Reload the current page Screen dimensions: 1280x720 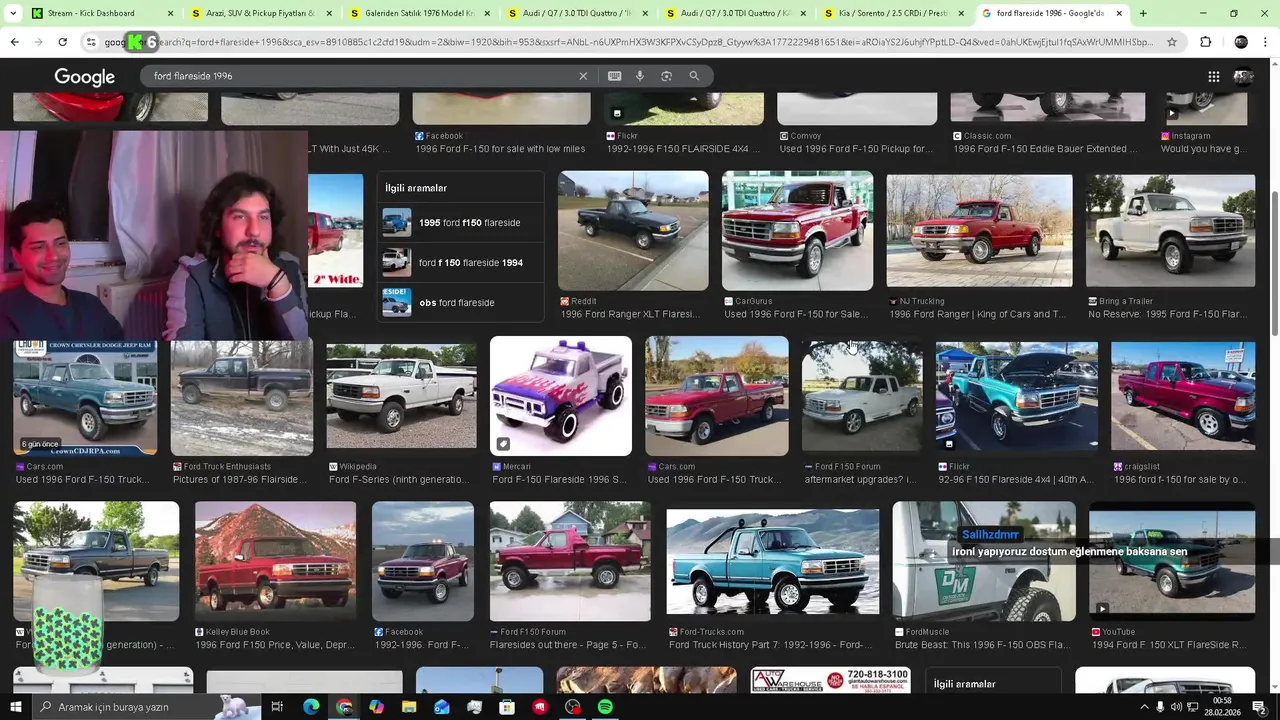[x=62, y=42]
